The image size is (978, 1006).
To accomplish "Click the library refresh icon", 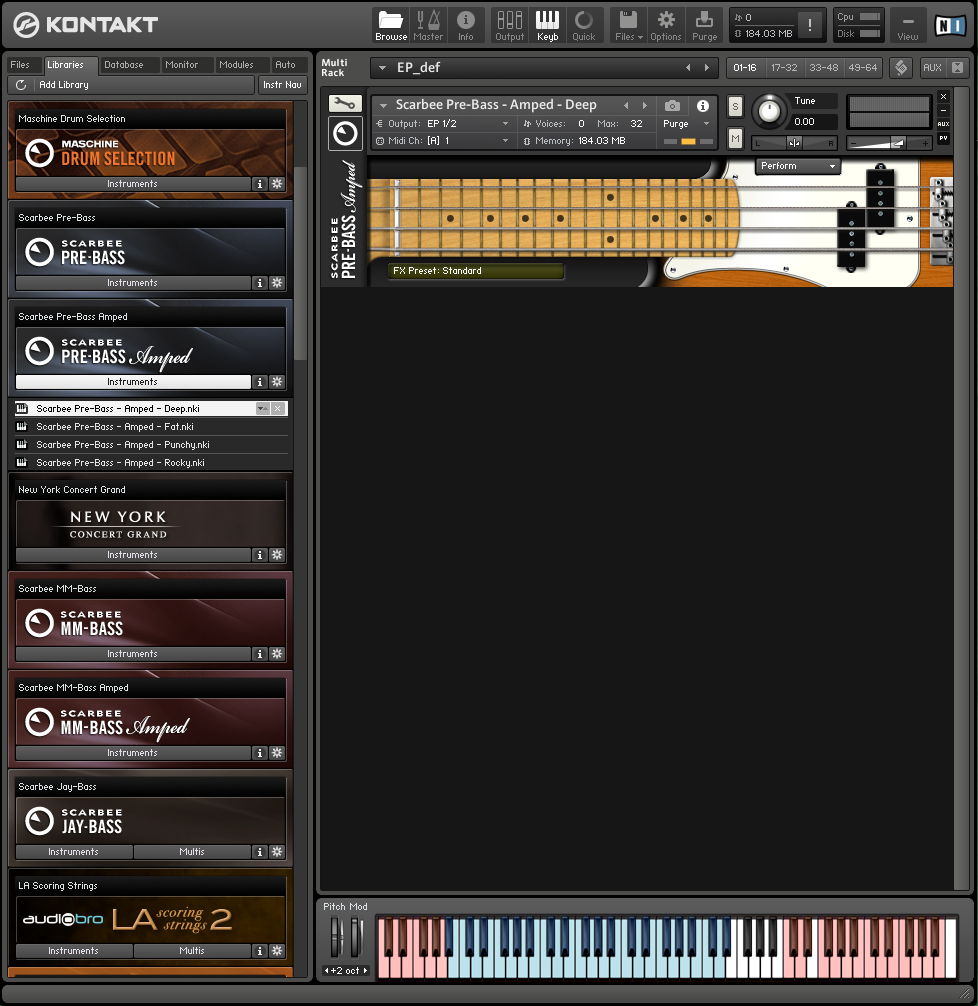I will coord(21,85).
